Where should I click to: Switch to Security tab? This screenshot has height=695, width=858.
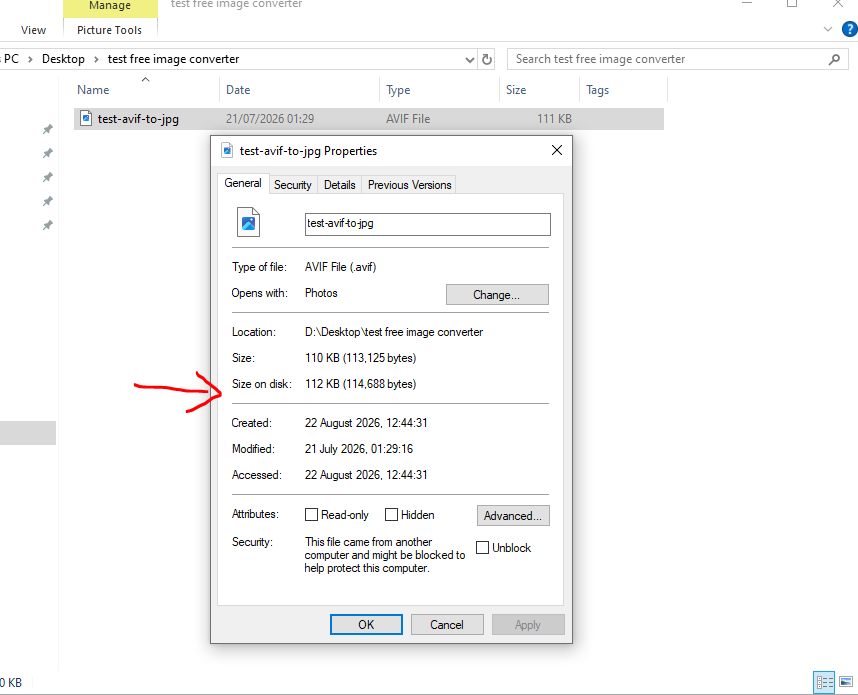[293, 185]
